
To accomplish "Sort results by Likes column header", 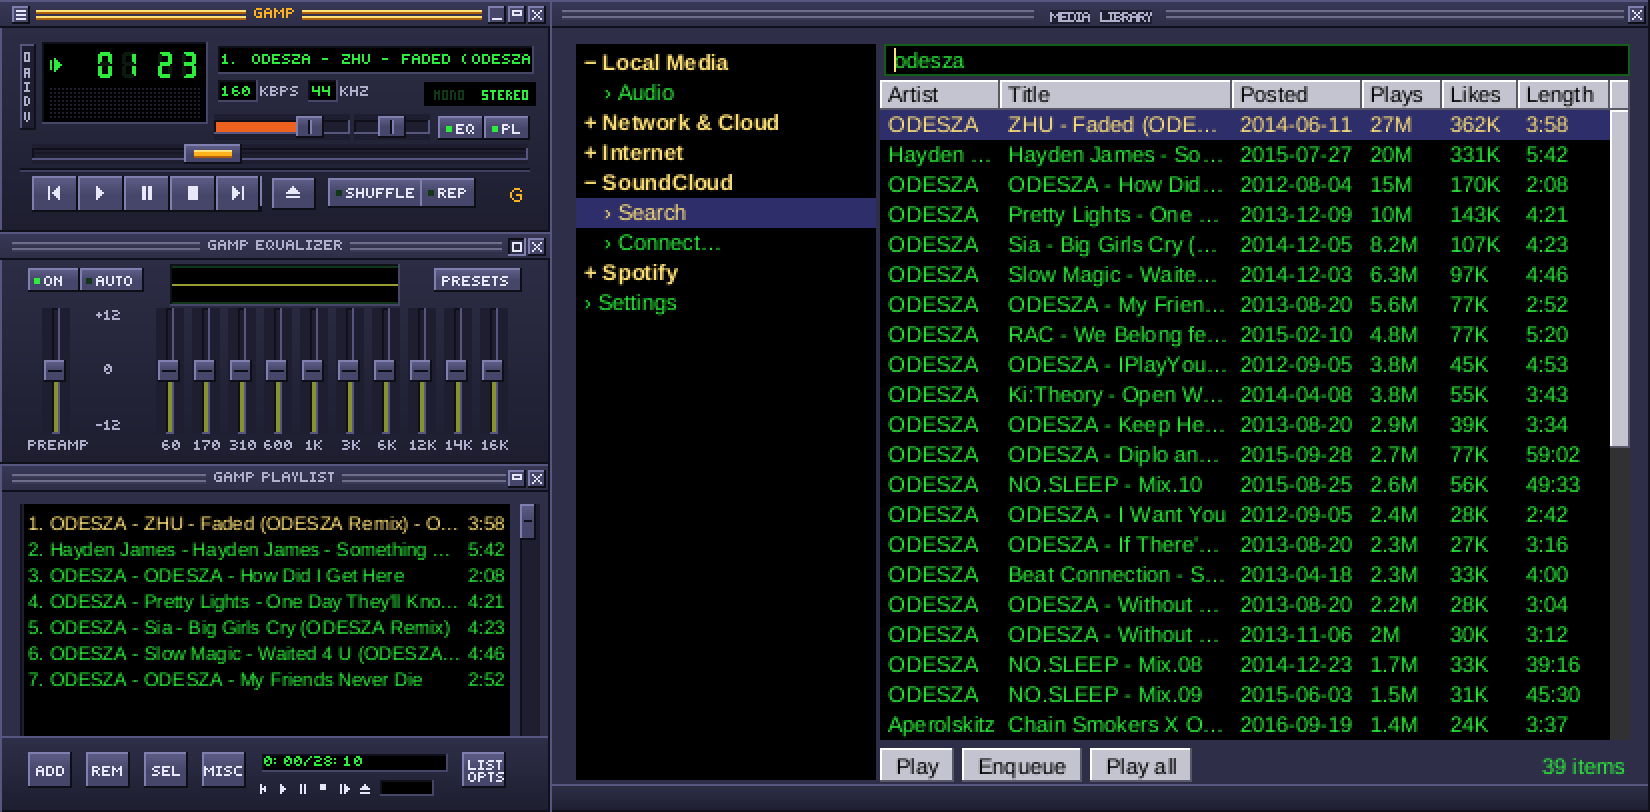I will pos(1479,95).
